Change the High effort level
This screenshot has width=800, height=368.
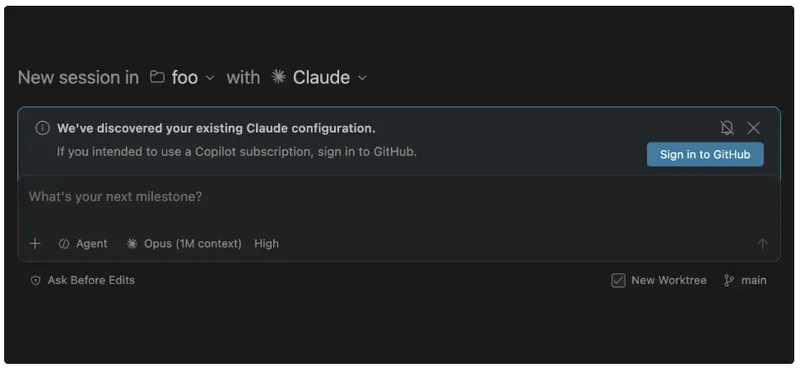point(266,244)
